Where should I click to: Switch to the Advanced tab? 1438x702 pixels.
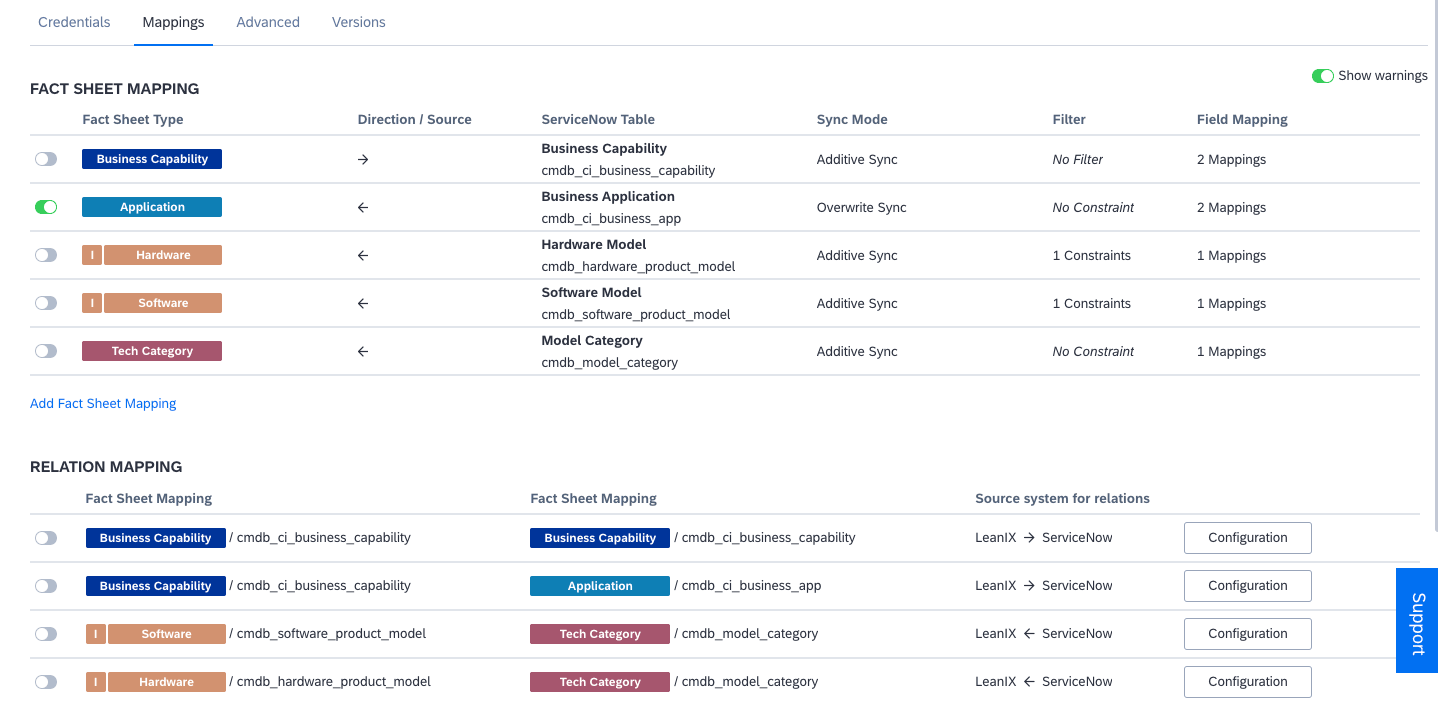click(x=268, y=22)
